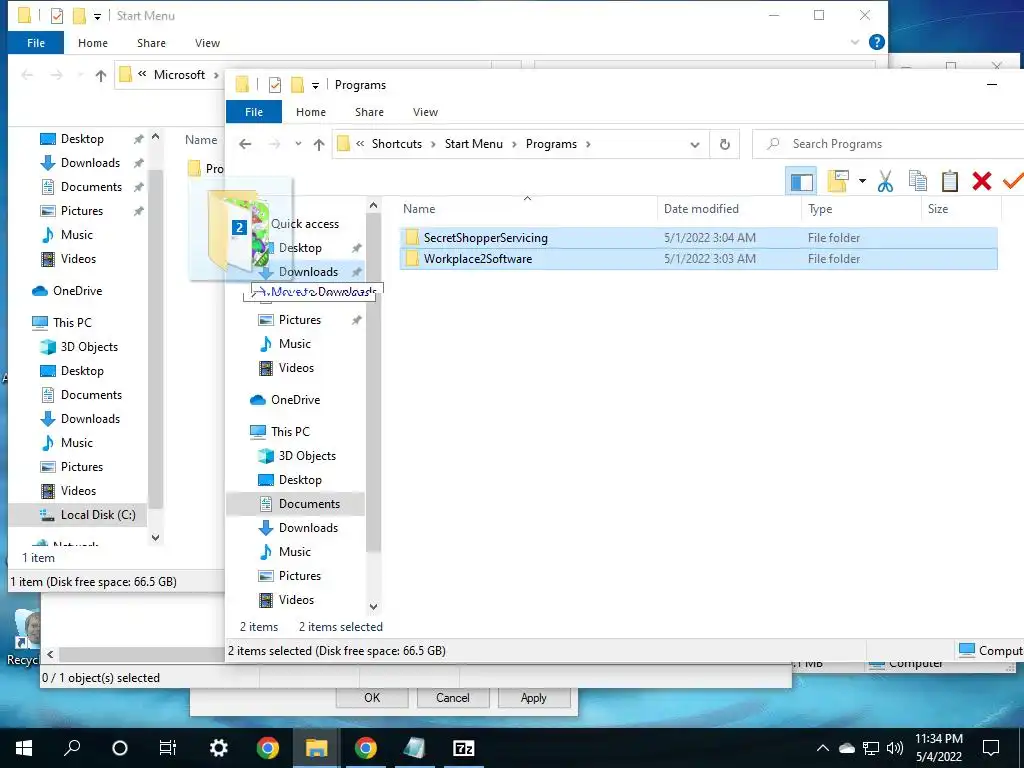This screenshot has width=1024, height=768.
Task: Open recent locations dropdown in Programs window
Action: click(298, 144)
